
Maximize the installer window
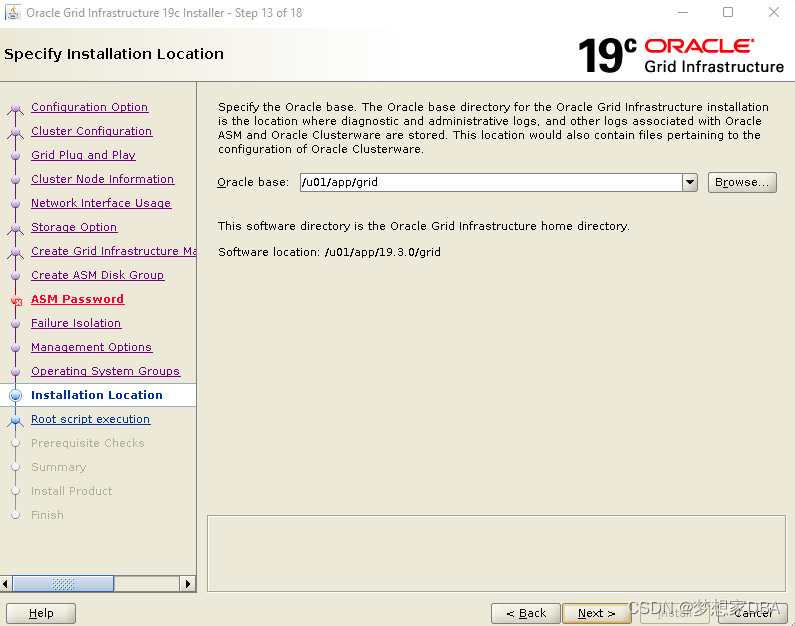click(728, 12)
